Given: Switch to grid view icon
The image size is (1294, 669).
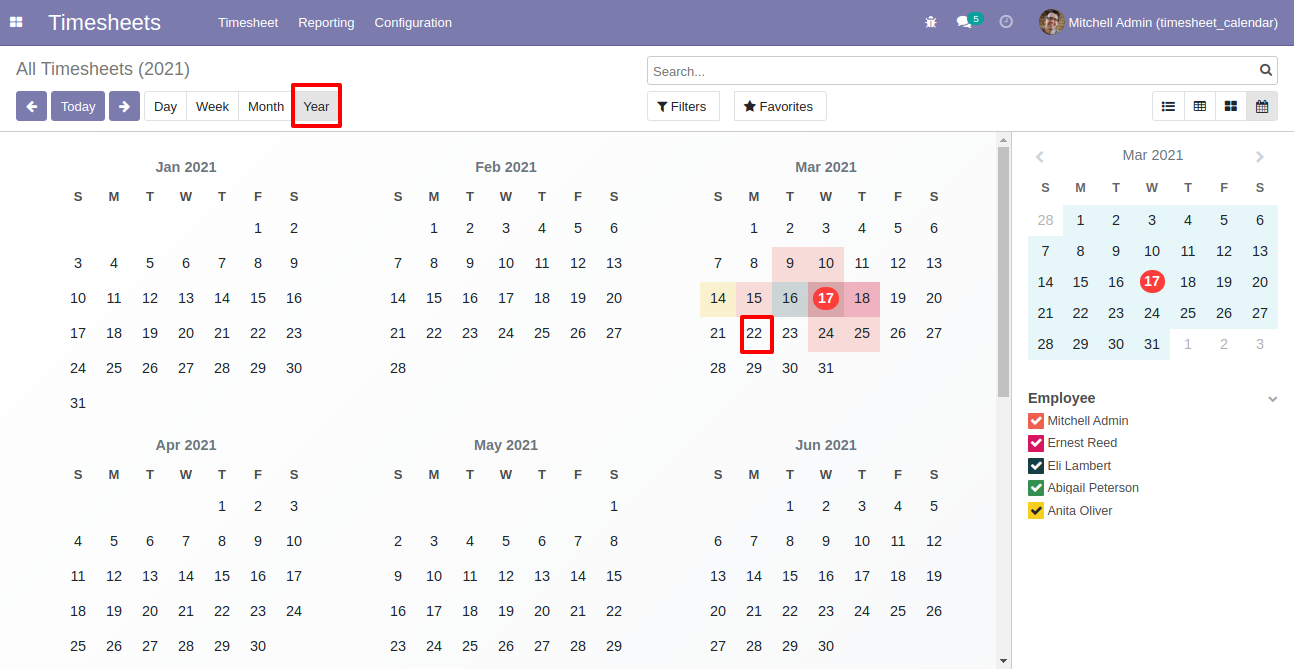Looking at the screenshot, I should pos(1200,106).
